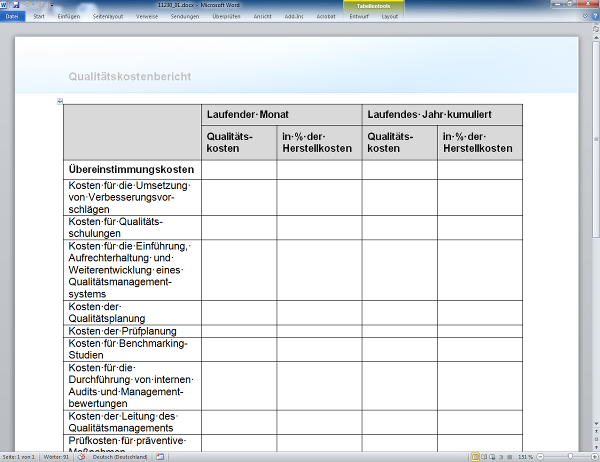Click the macro recording icon in status bar
The width and height of the screenshot is (600, 462).
(x=159, y=457)
